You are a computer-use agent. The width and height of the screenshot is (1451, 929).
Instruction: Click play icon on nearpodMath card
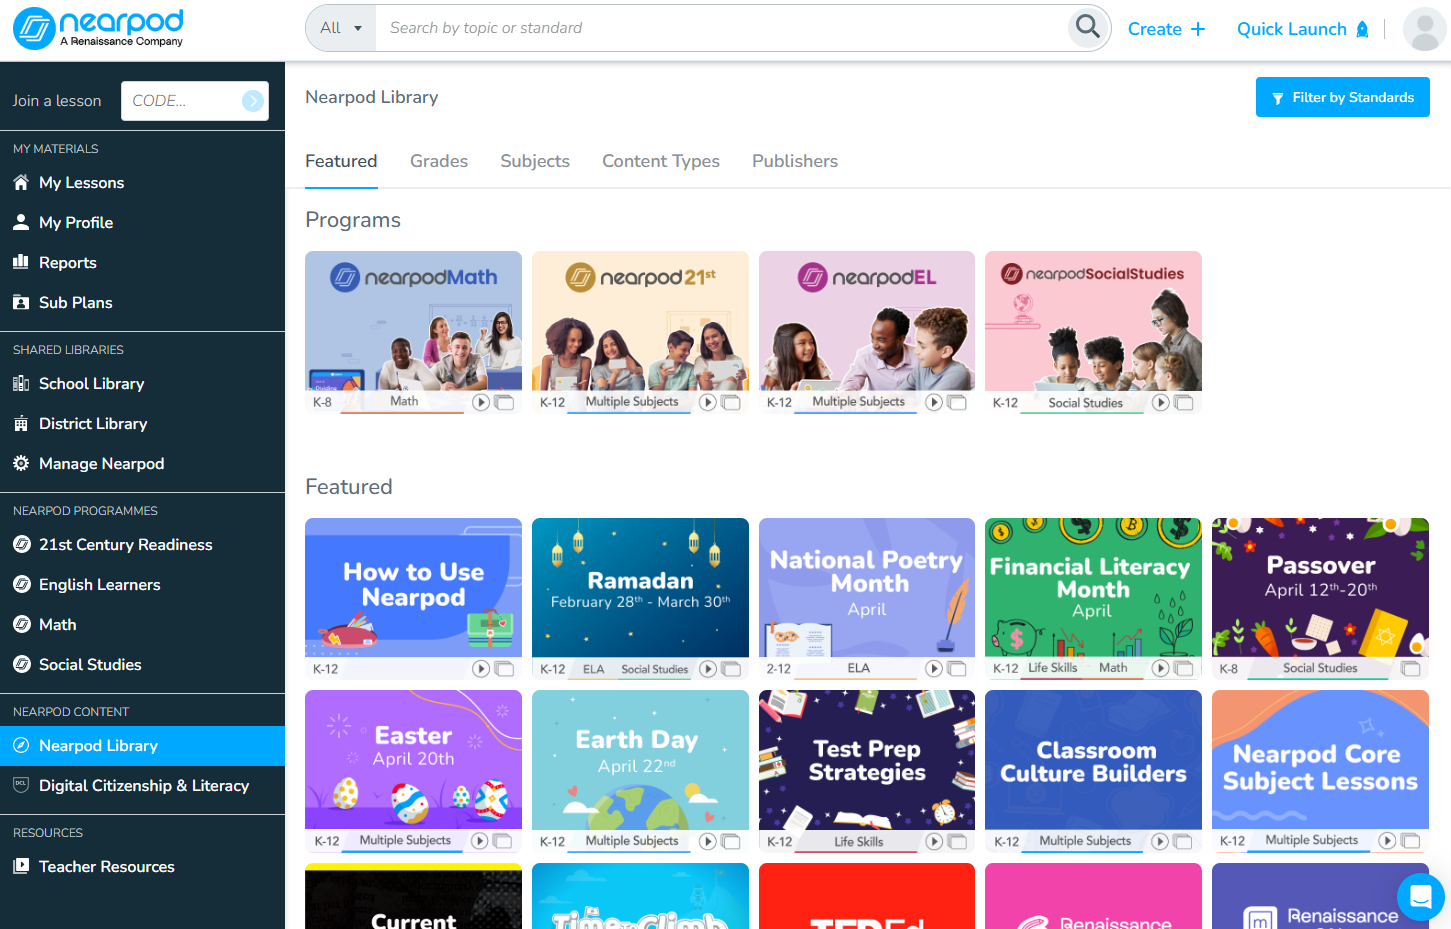coord(481,402)
